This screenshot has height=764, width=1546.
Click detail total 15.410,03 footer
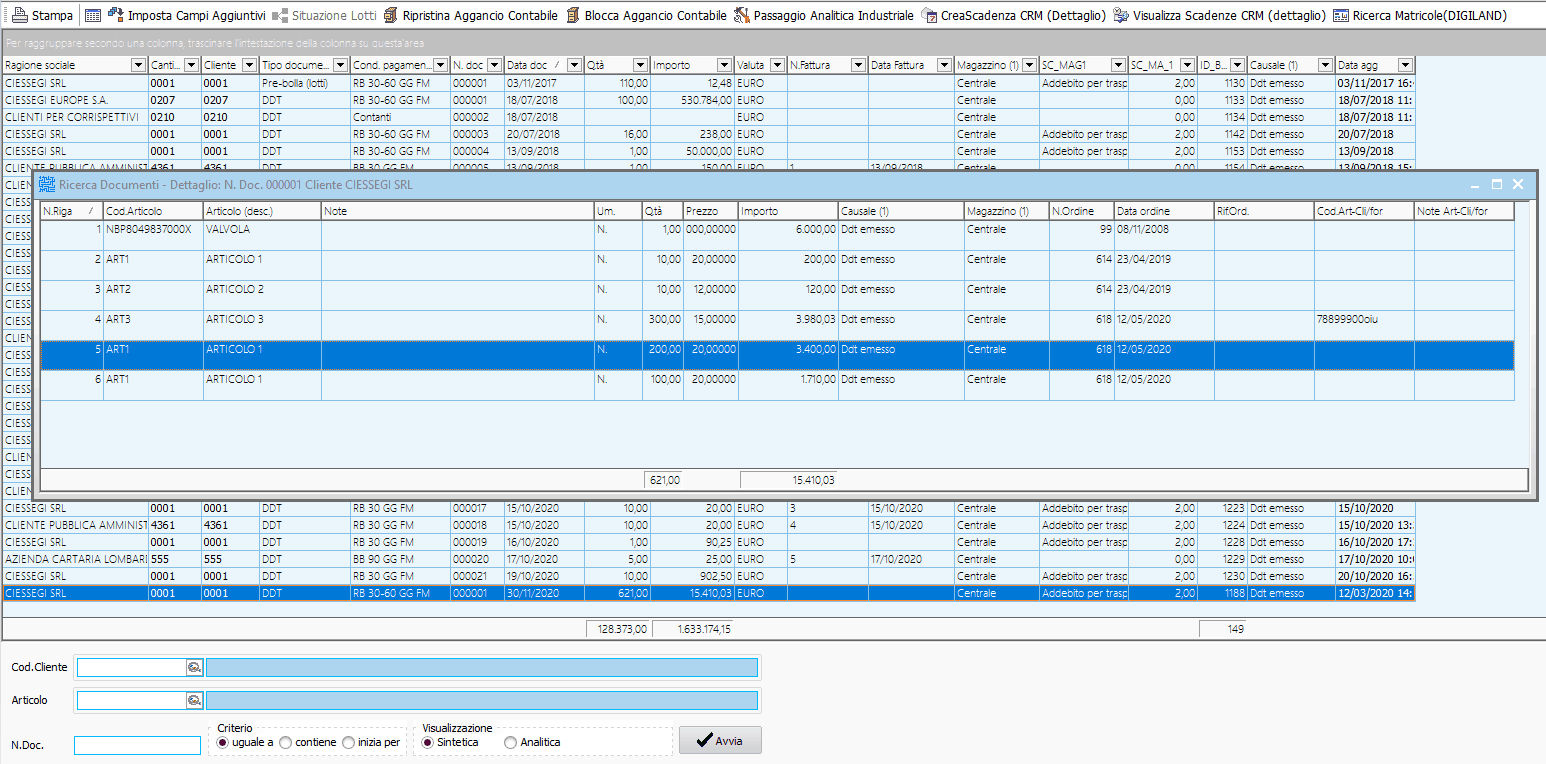[790, 480]
